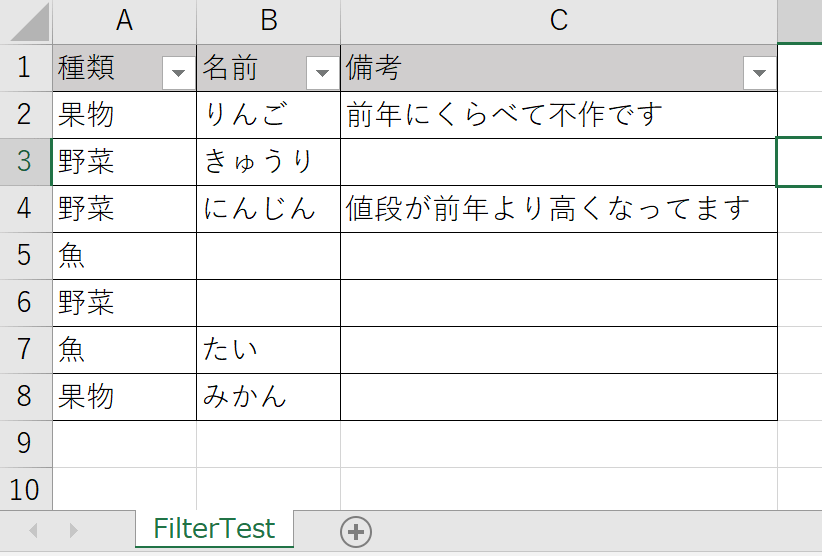Click the cell containing りんご

pyautogui.click(x=268, y=115)
